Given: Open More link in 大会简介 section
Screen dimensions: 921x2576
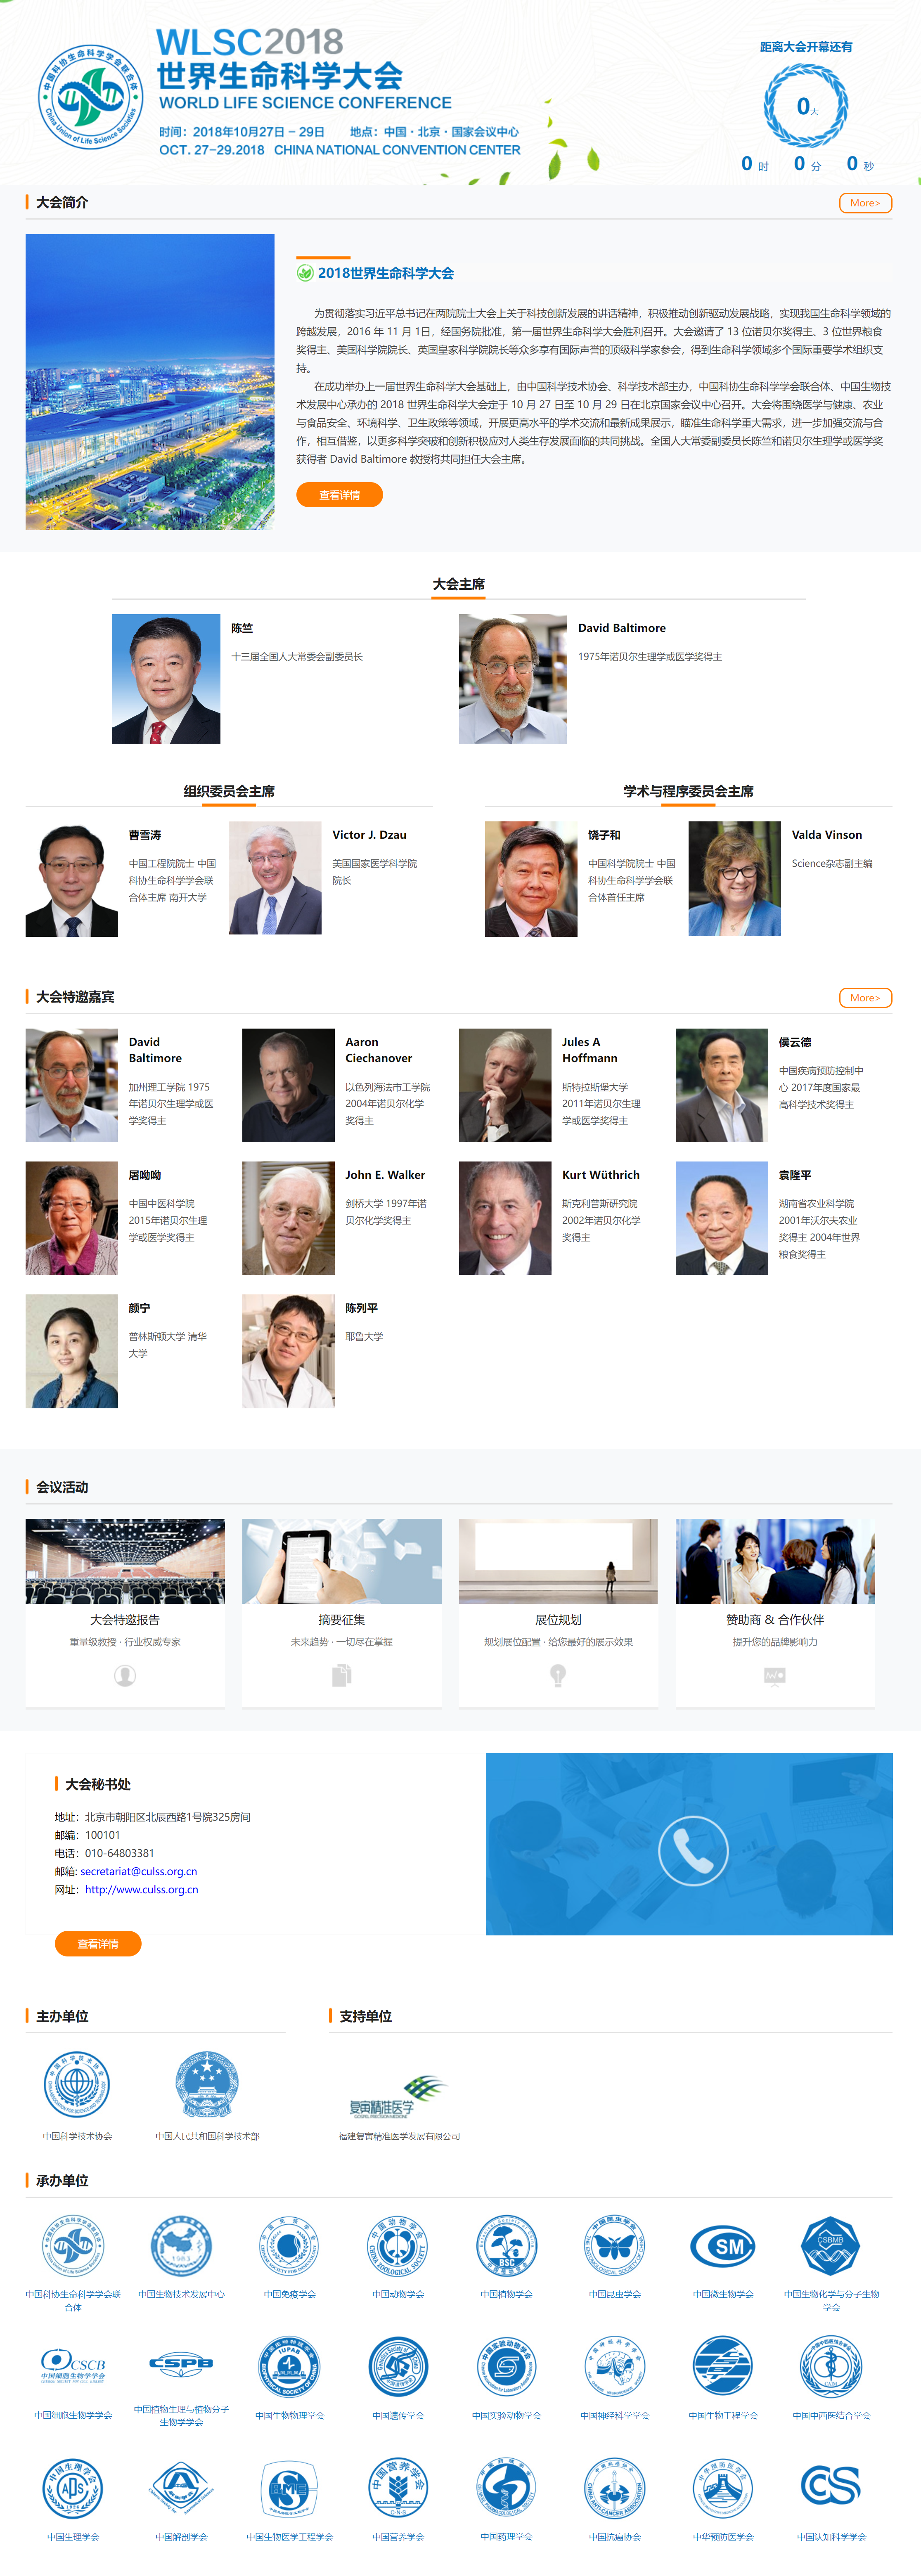Looking at the screenshot, I should 865,203.
